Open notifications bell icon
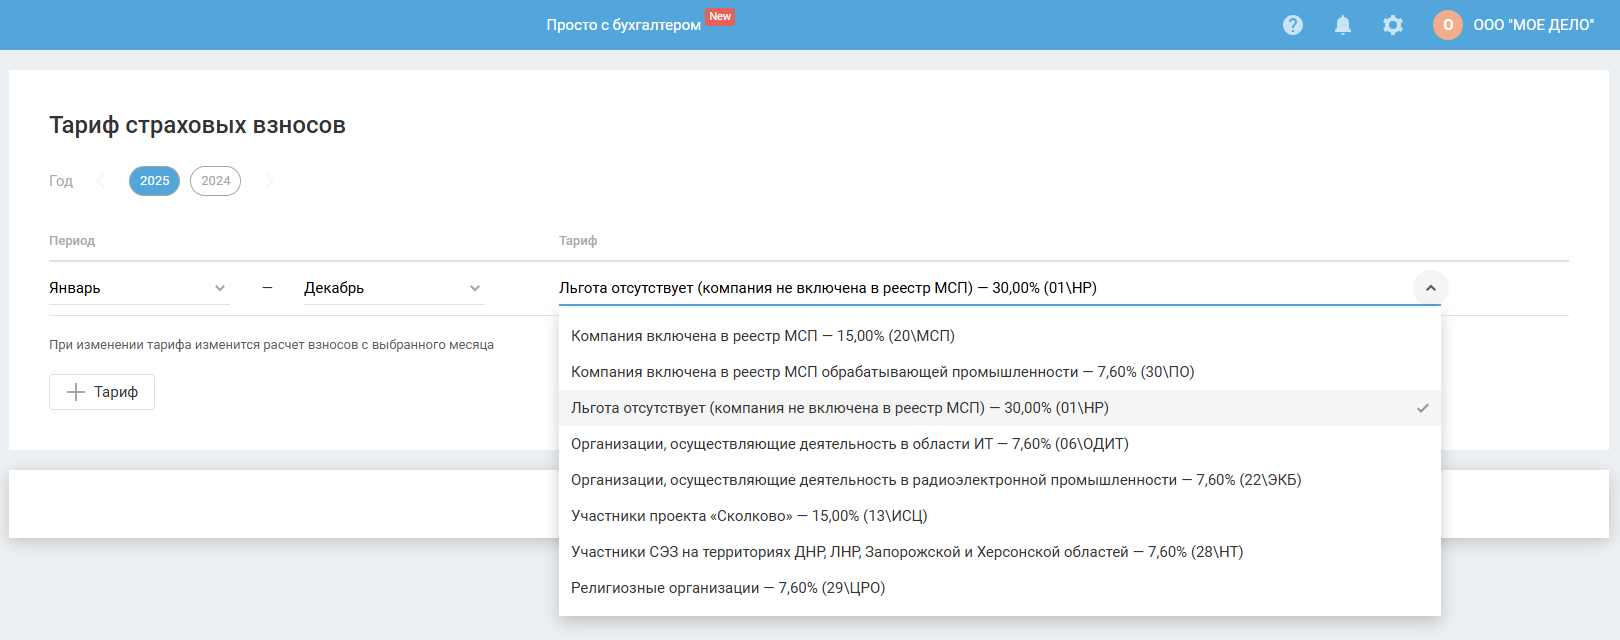The image size is (1620, 640). point(1343,25)
